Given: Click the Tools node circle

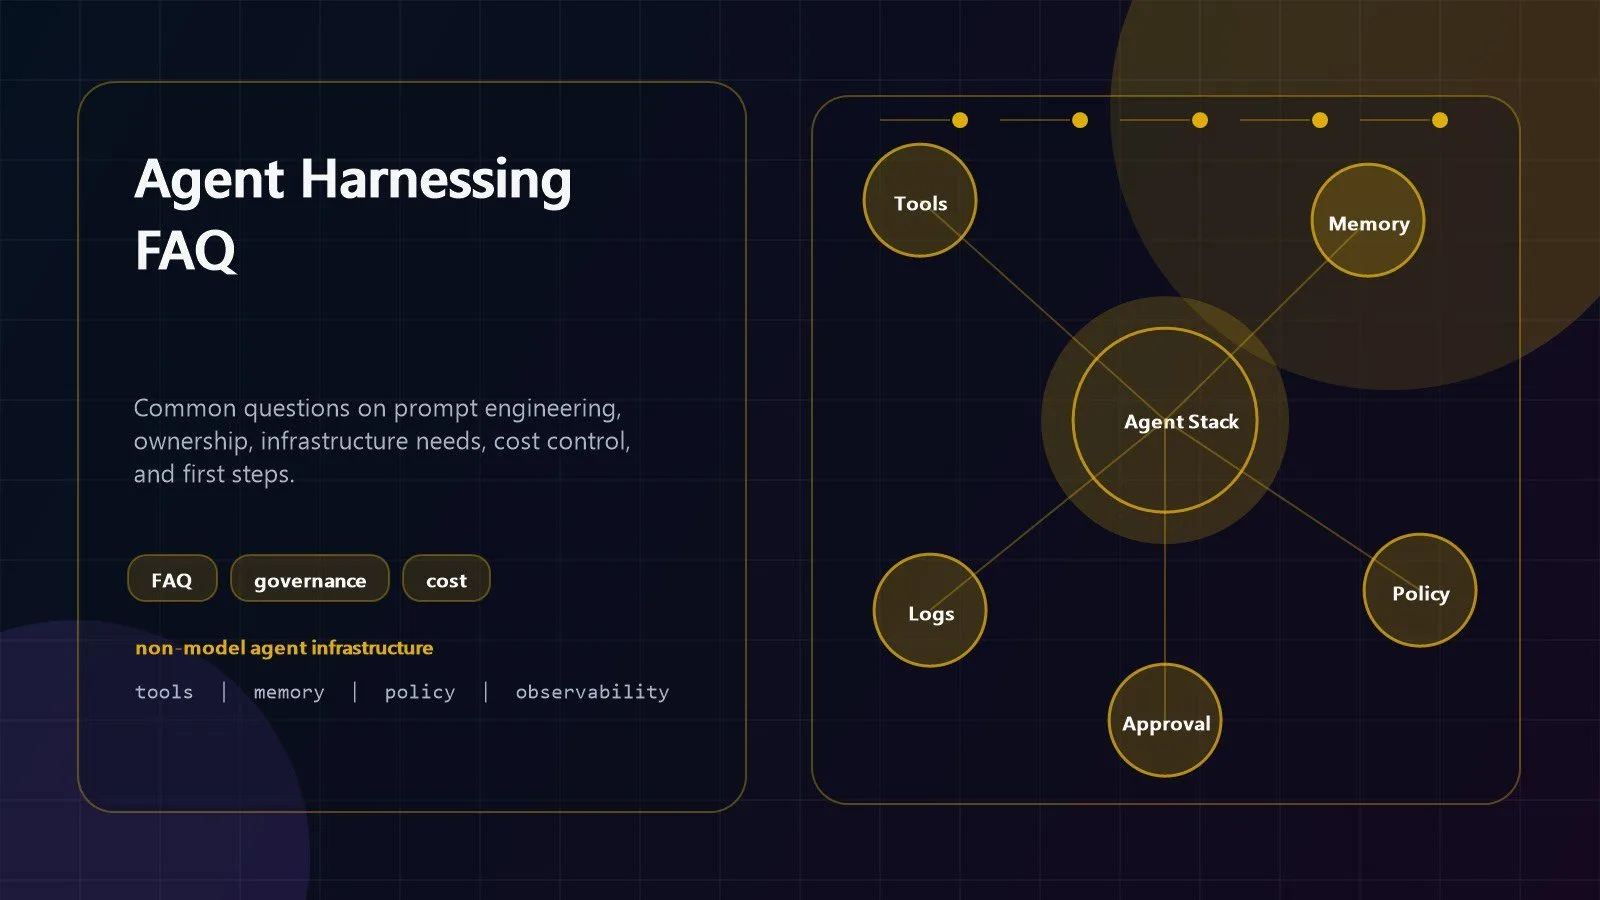Looking at the screenshot, I should [x=920, y=201].
